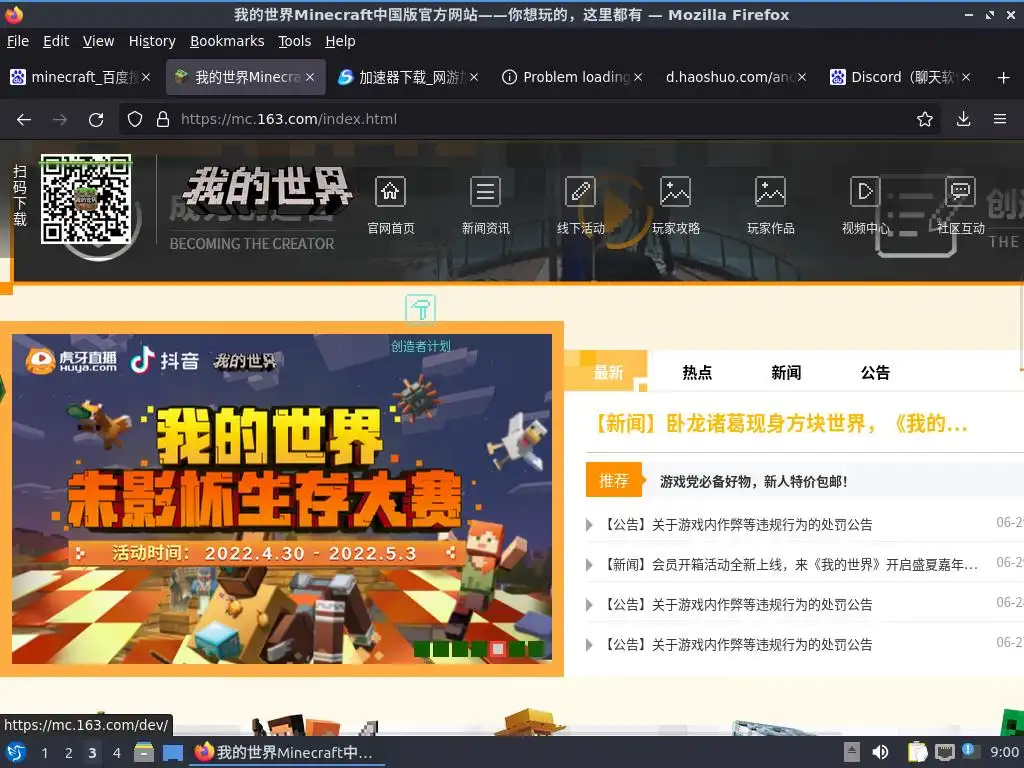Open file manager from taskbar

point(144,752)
